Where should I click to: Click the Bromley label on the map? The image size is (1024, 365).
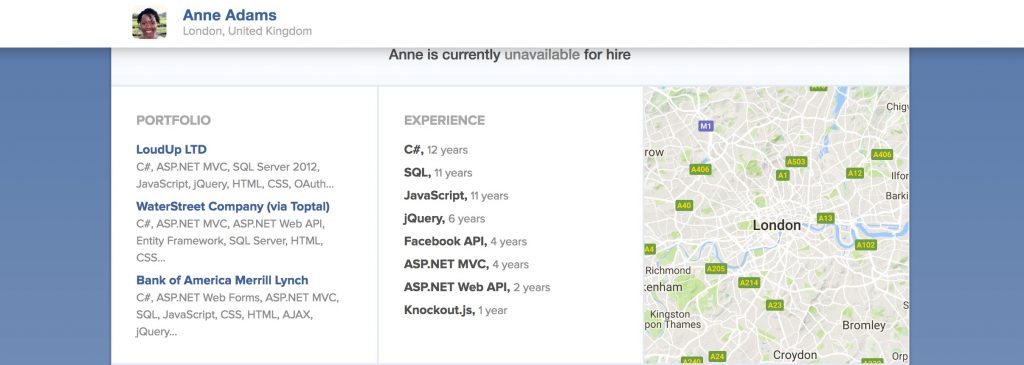864,325
